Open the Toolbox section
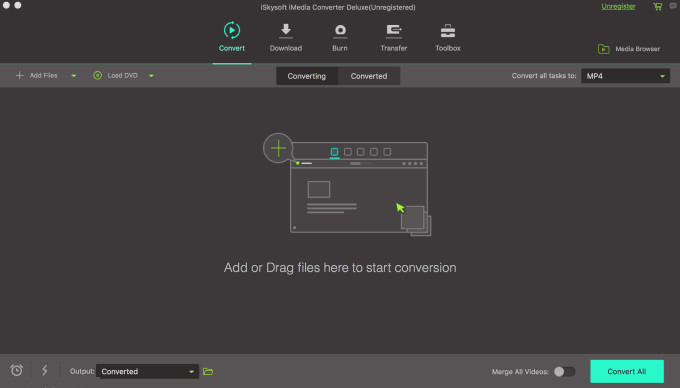The image size is (680, 388). pos(448,38)
